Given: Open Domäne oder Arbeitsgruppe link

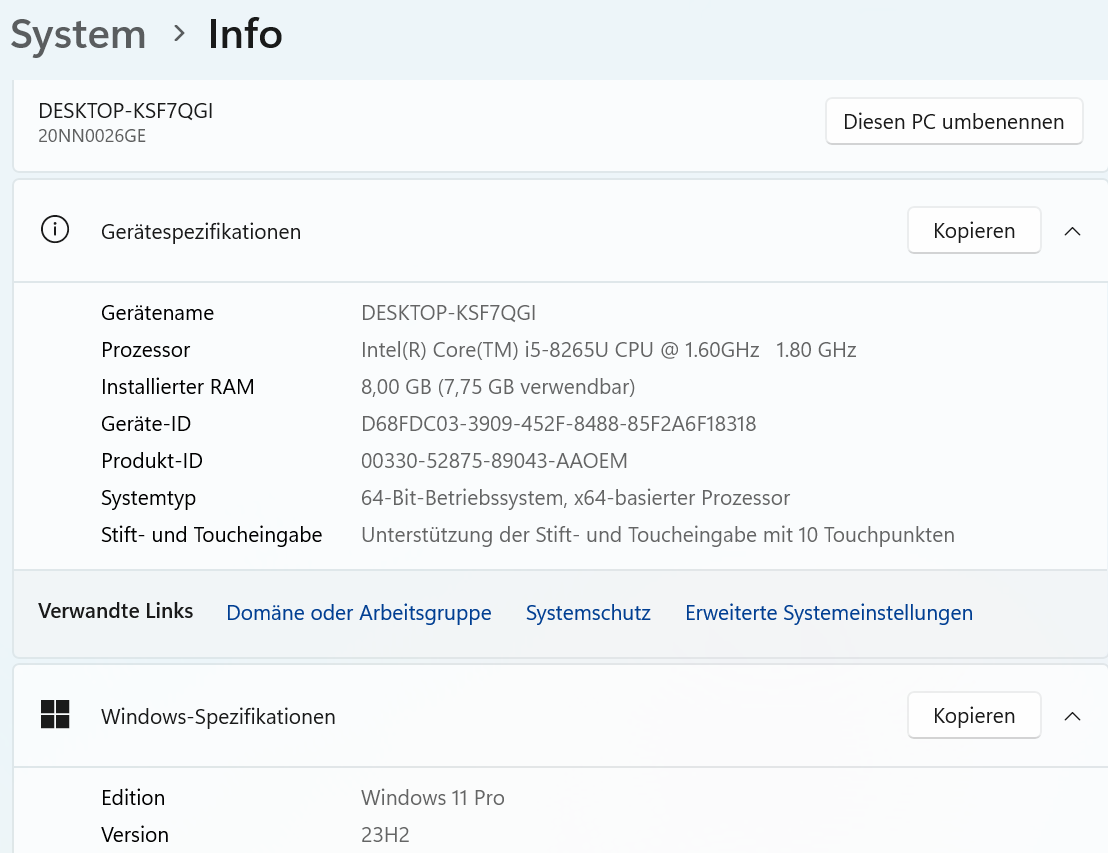Looking at the screenshot, I should (x=359, y=613).
